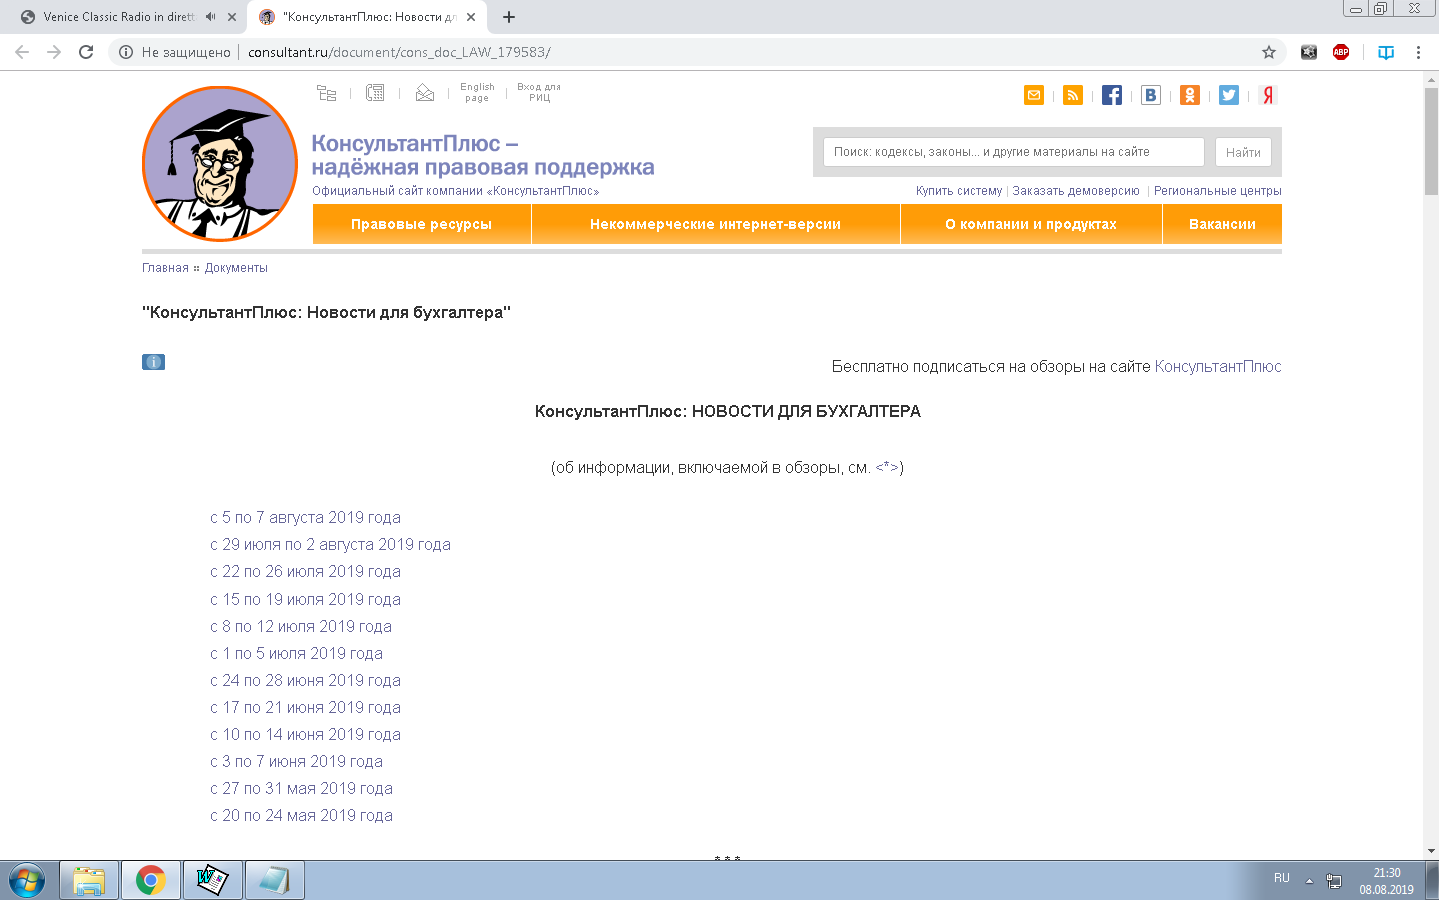This screenshot has height=900, width=1439.
Task: Click the open envelope contact icon
Action: click(x=424, y=93)
